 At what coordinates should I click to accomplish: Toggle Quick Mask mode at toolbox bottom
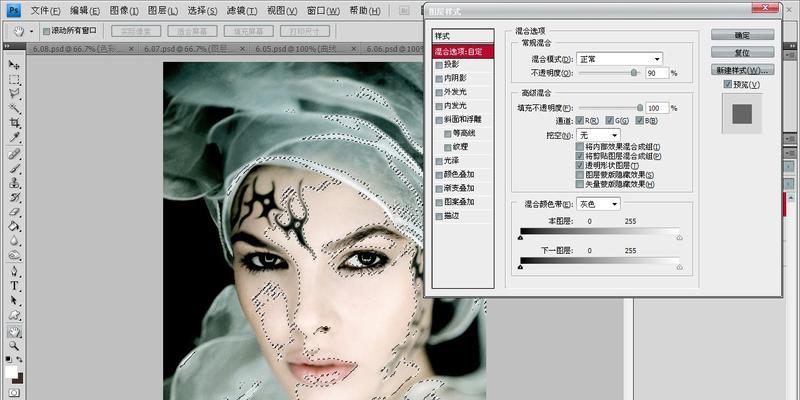(14, 393)
